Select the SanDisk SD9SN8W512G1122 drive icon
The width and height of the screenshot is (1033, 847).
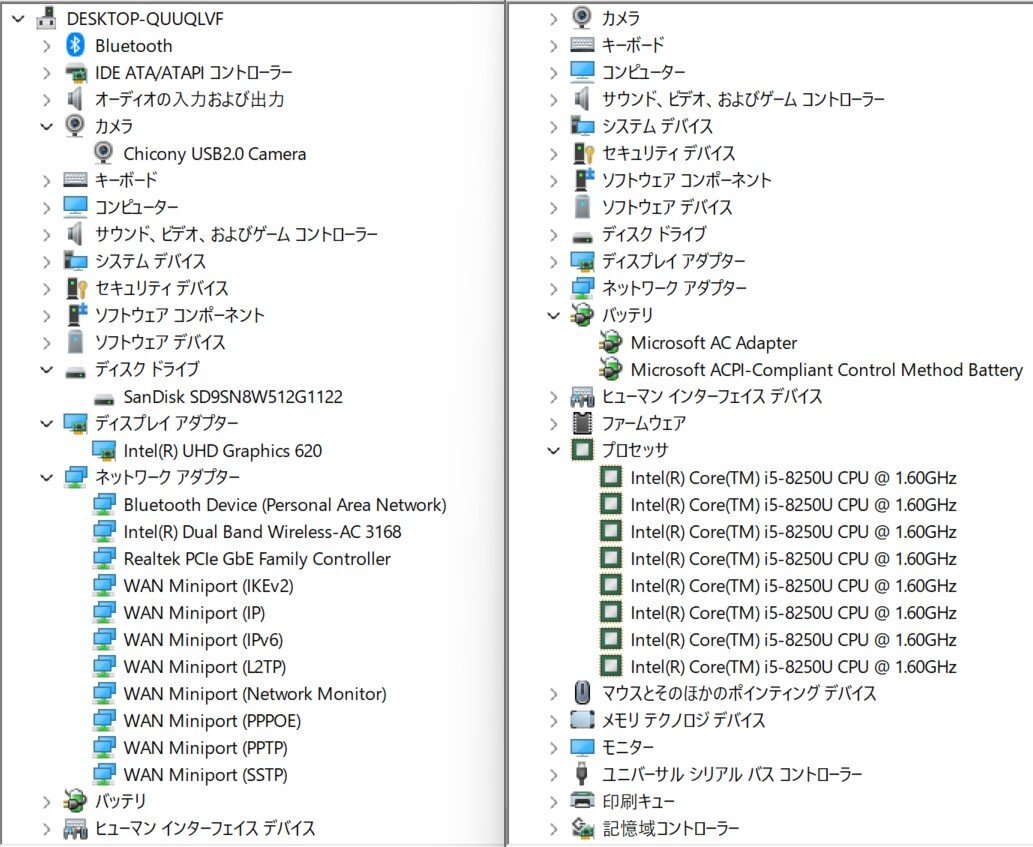point(104,399)
